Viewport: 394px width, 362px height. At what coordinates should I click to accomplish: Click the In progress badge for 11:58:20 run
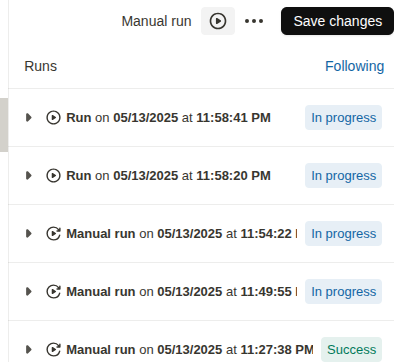coord(343,176)
